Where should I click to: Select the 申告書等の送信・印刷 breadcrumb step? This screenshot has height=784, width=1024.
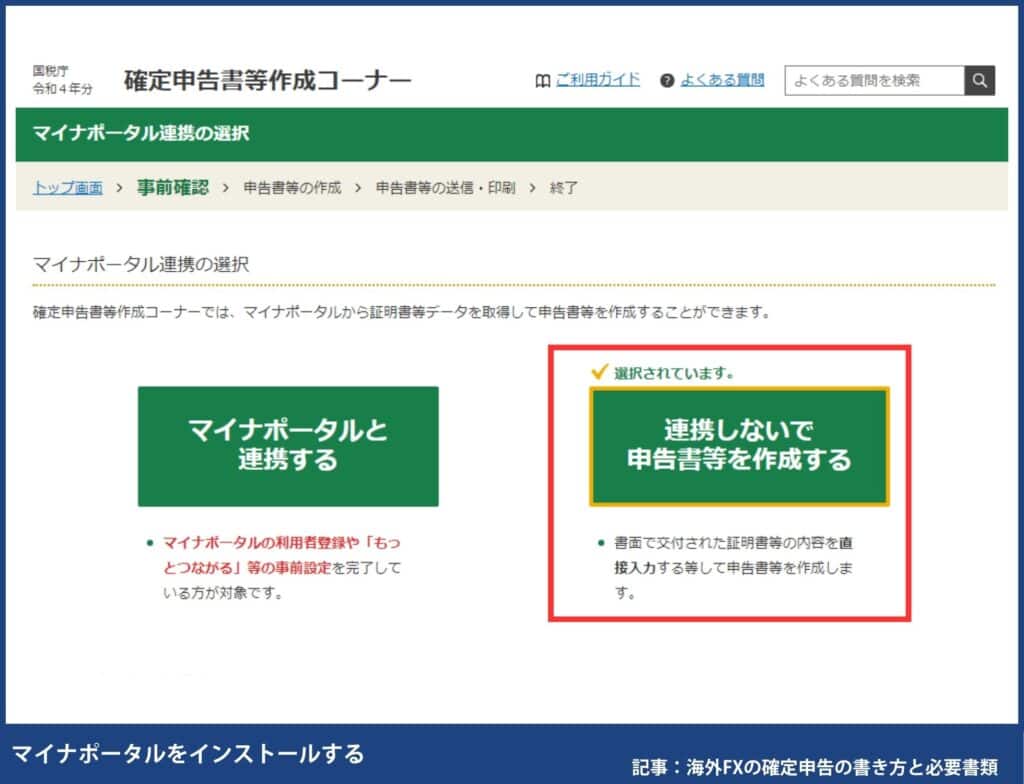445,188
